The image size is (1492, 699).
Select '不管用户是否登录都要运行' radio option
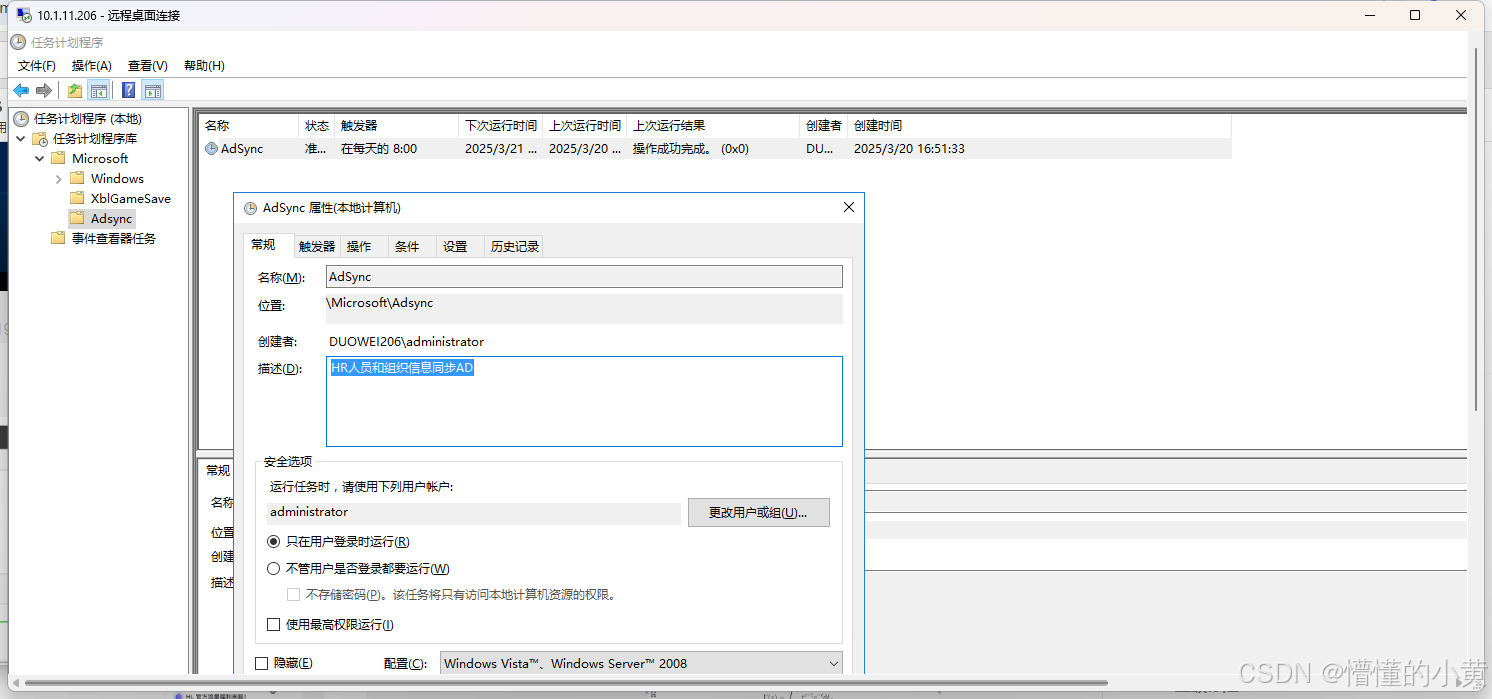pyautogui.click(x=274, y=569)
